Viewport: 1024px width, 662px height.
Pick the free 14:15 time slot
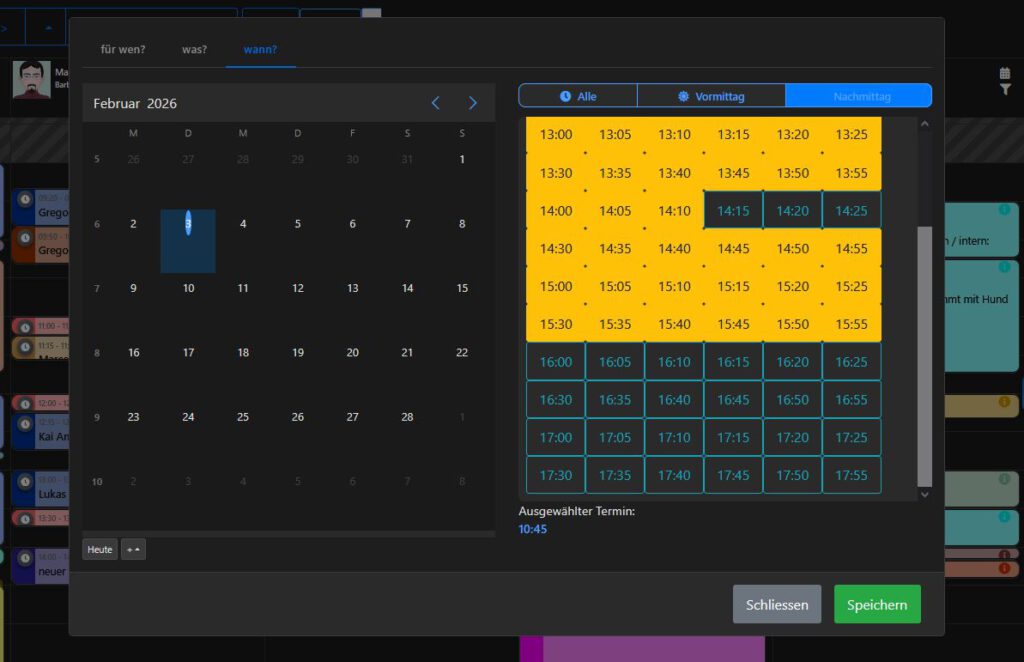pos(733,211)
